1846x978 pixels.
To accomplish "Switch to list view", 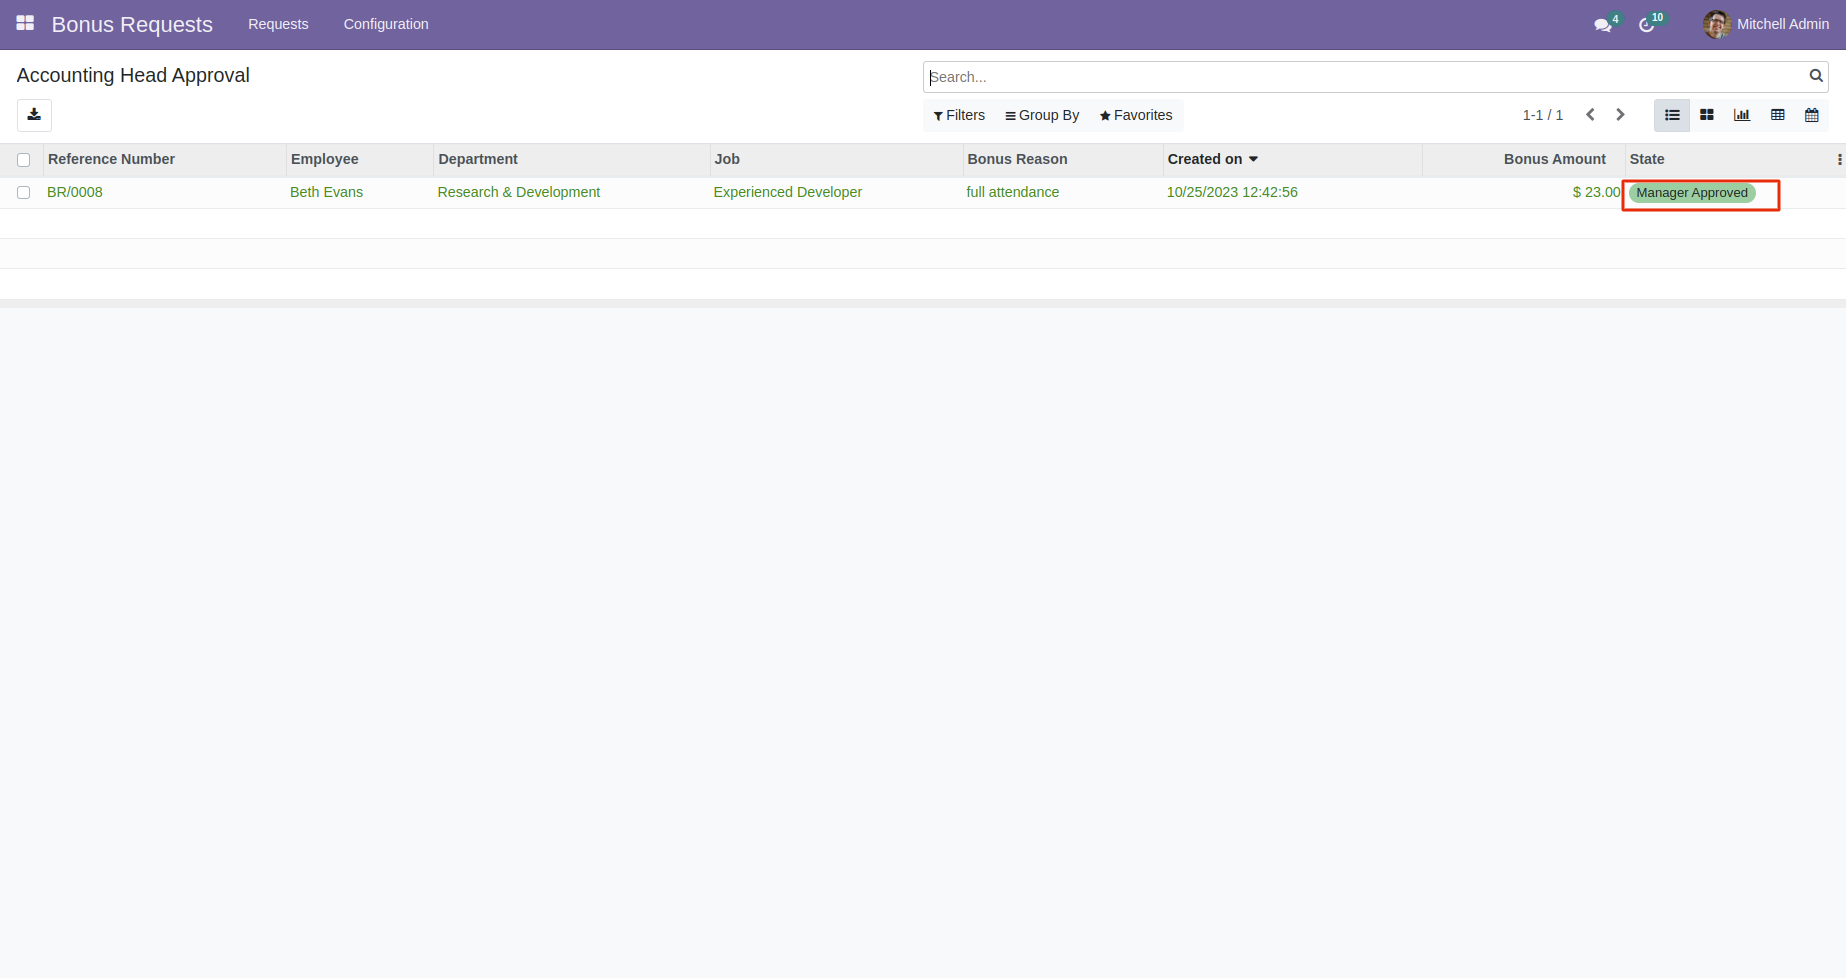I will pyautogui.click(x=1672, y=115).
